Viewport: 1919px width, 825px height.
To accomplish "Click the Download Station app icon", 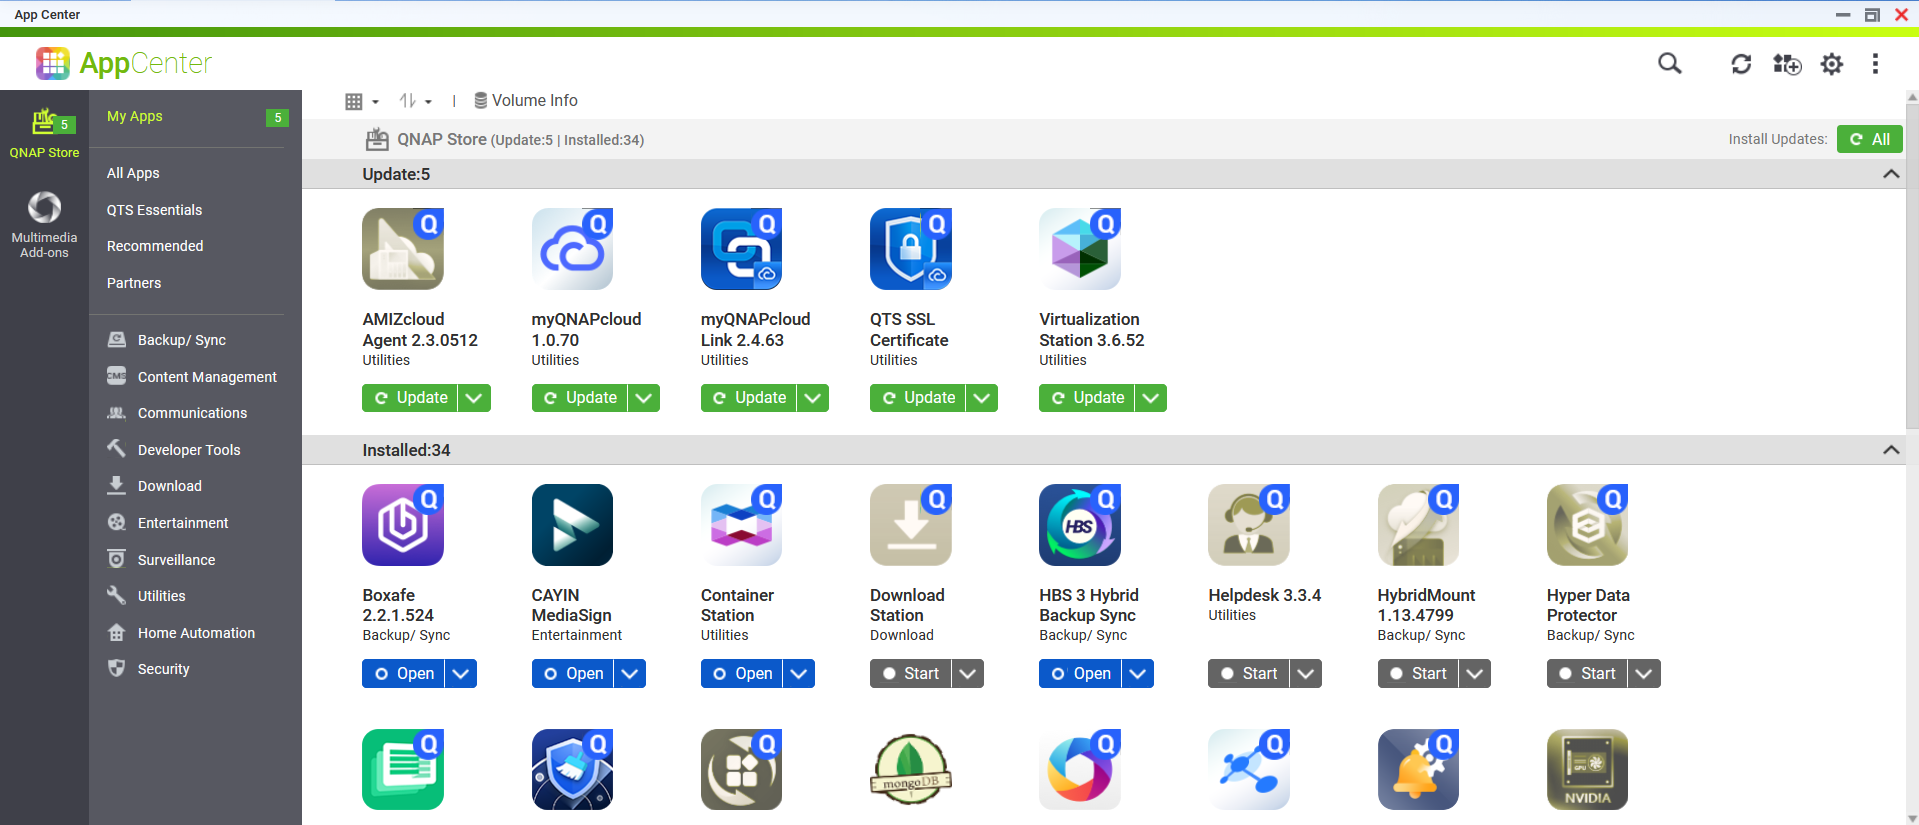I will pos(910,525).
